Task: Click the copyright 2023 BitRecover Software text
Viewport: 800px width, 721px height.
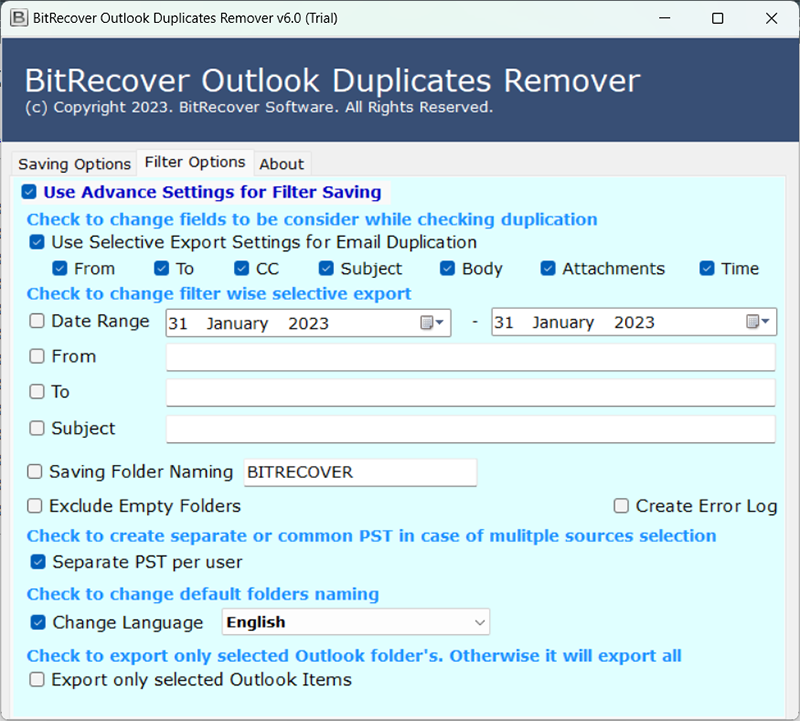Action: point(259,107)
